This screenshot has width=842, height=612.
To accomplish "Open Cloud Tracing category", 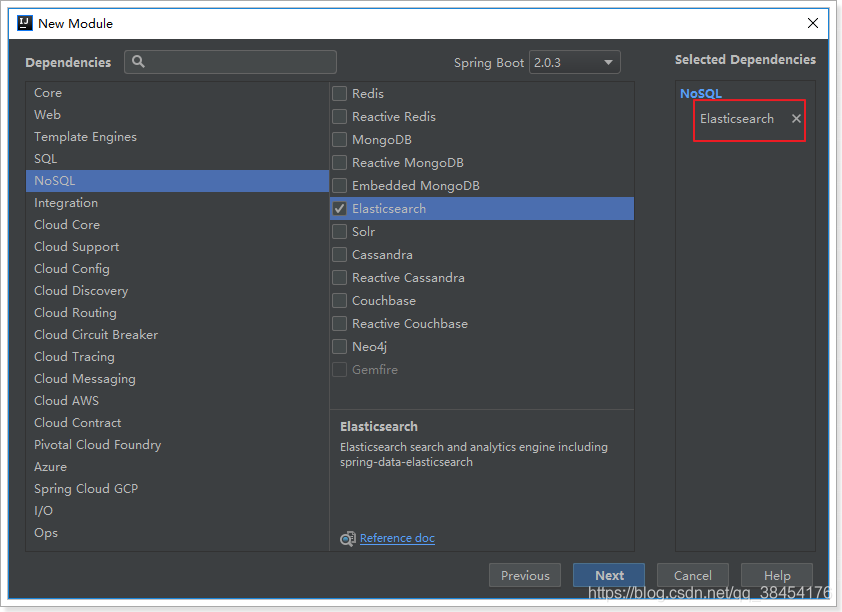I will coord(177,357).
